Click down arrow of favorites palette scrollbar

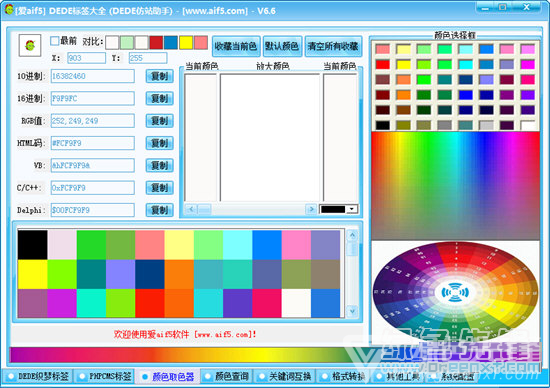[352, 310]
